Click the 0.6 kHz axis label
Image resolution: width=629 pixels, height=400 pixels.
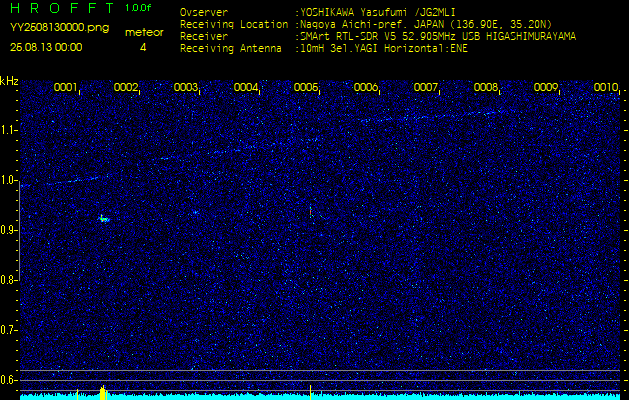tap(8, 380)
